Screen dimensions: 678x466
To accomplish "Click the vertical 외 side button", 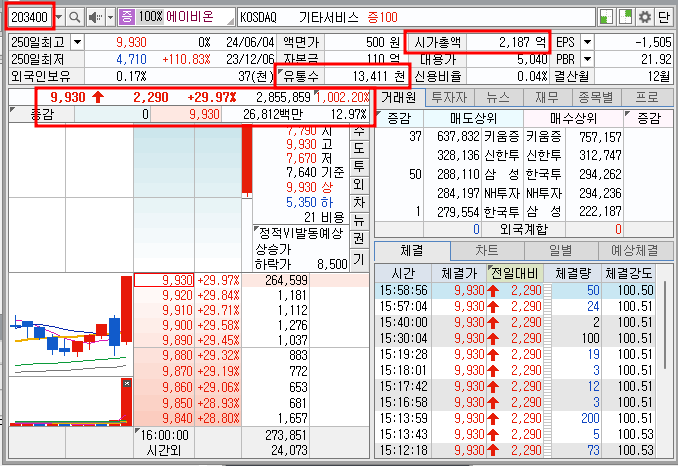I will (359, 185).
